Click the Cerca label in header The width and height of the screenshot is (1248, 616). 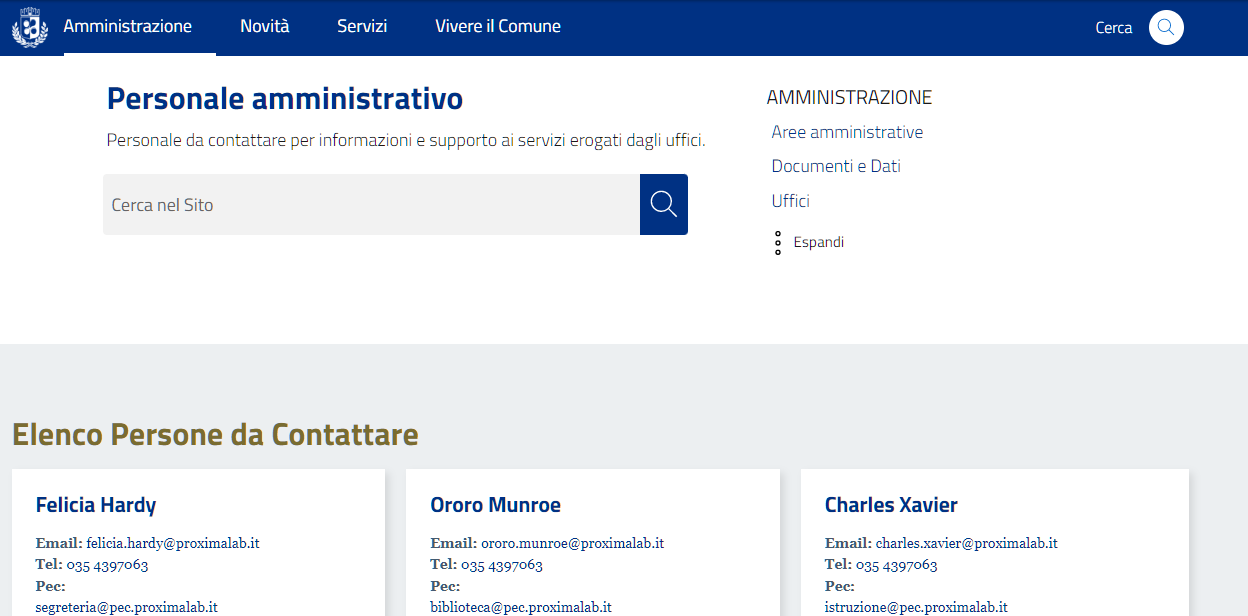(x=1113, y=28)
